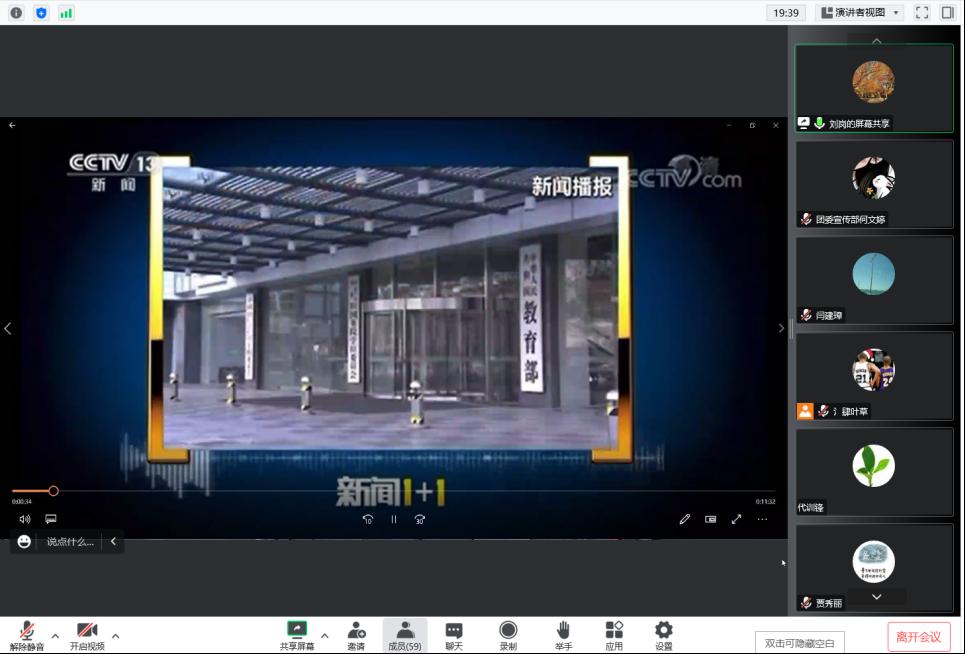Show previous participants with the up chevron
The height and width of the screenshot is (654, 965).
pyautogui.click(x=876, y=41)
